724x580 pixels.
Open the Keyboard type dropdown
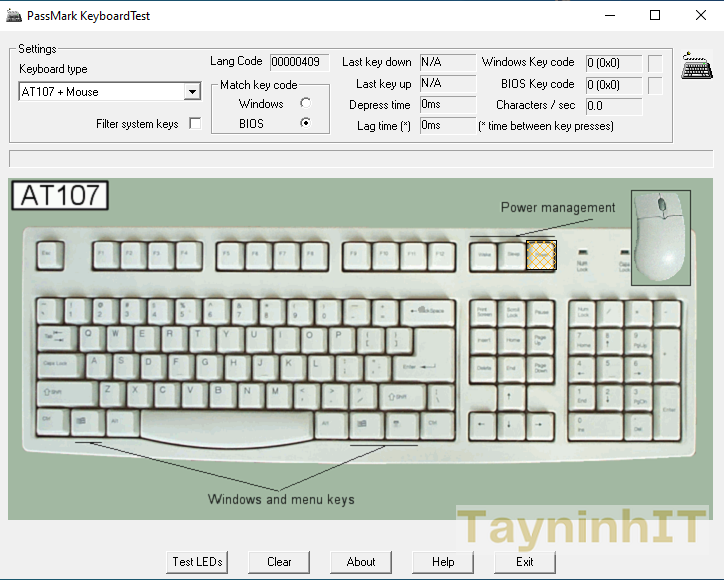[192, 92]
